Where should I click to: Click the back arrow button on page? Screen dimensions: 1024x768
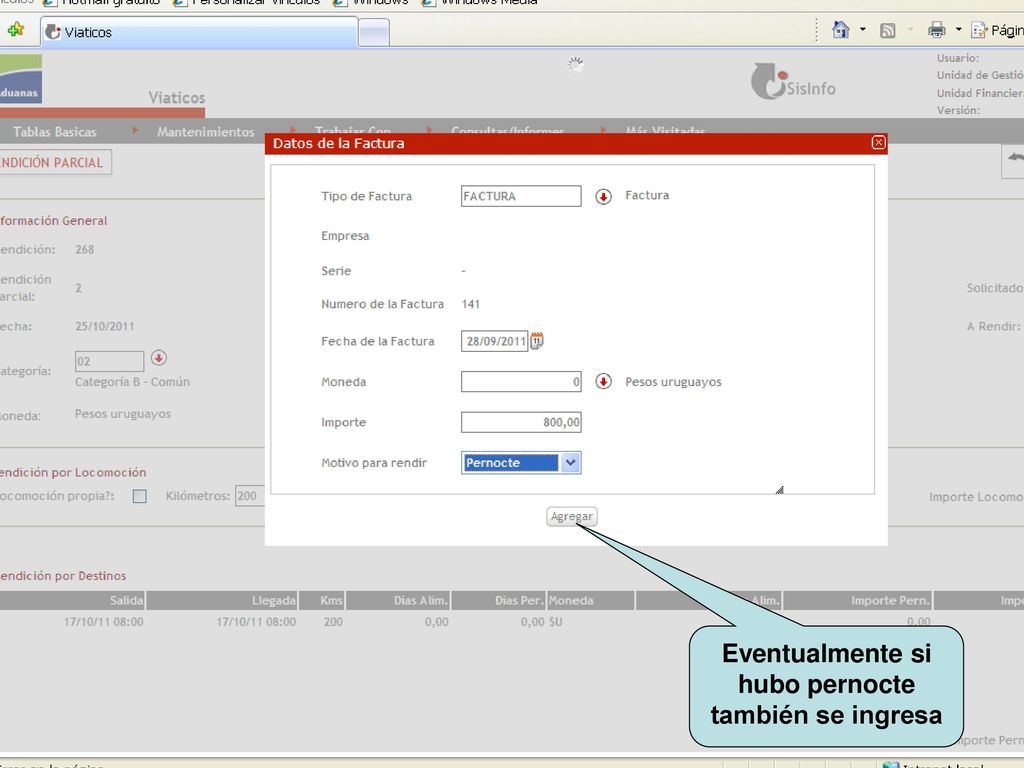point(1014,160)
